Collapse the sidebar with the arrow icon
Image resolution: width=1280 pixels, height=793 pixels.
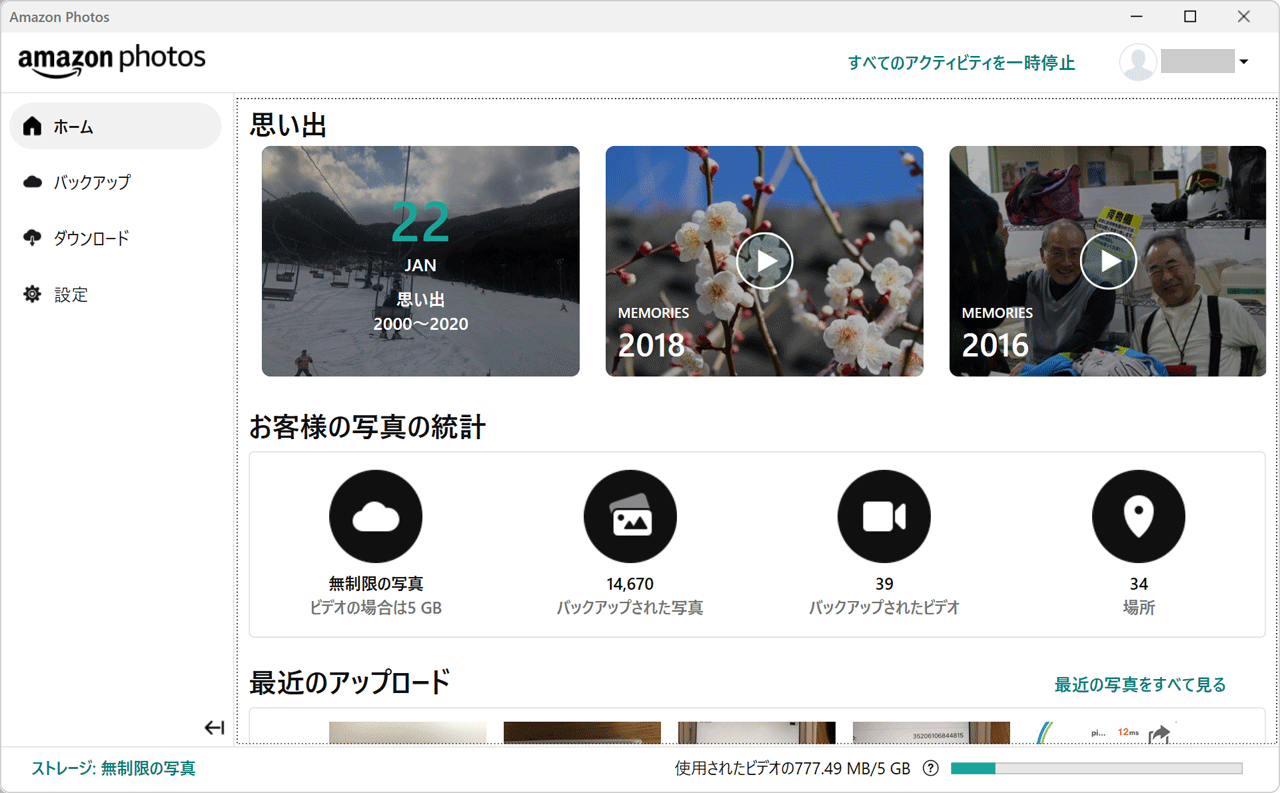point(214,727)
